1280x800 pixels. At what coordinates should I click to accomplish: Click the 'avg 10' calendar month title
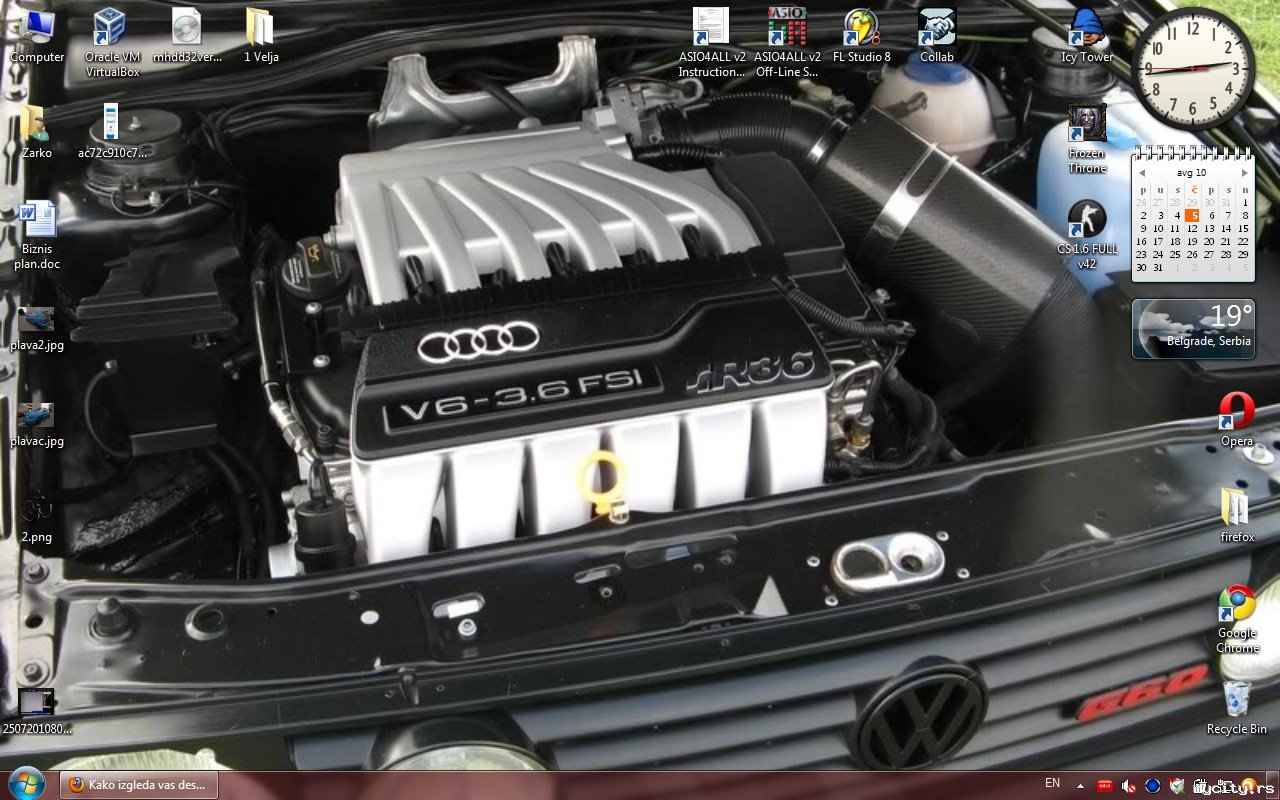[1192, 173]
